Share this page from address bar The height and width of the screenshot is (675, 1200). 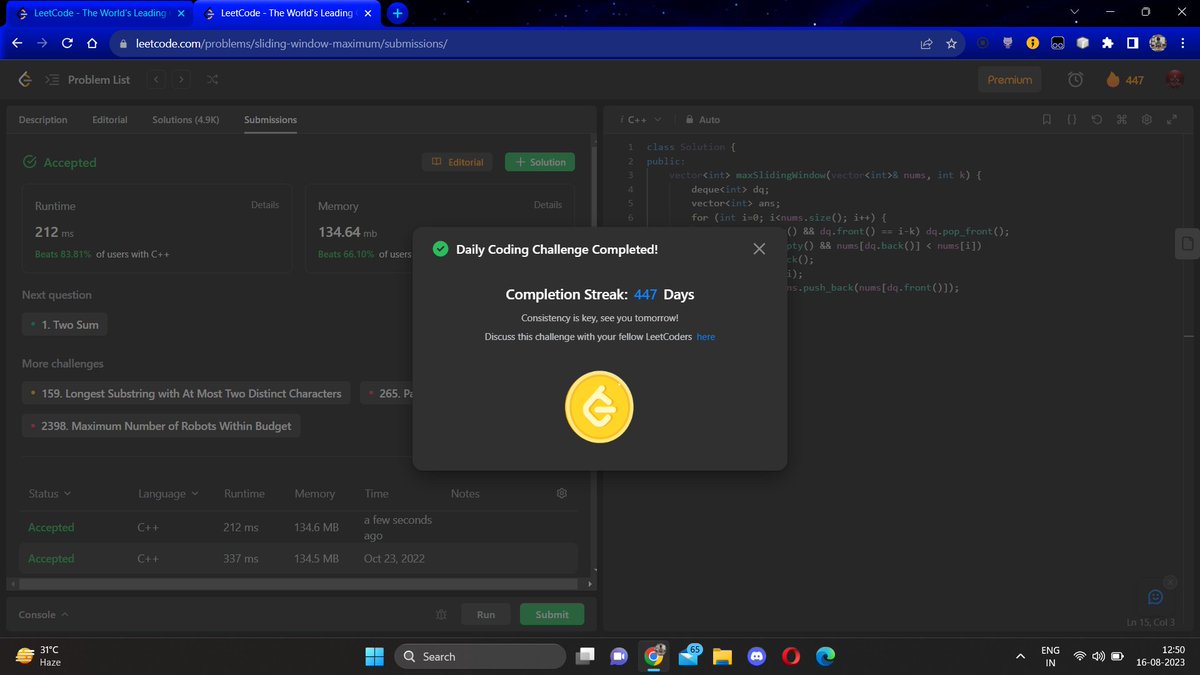click(x=926, y=44)
